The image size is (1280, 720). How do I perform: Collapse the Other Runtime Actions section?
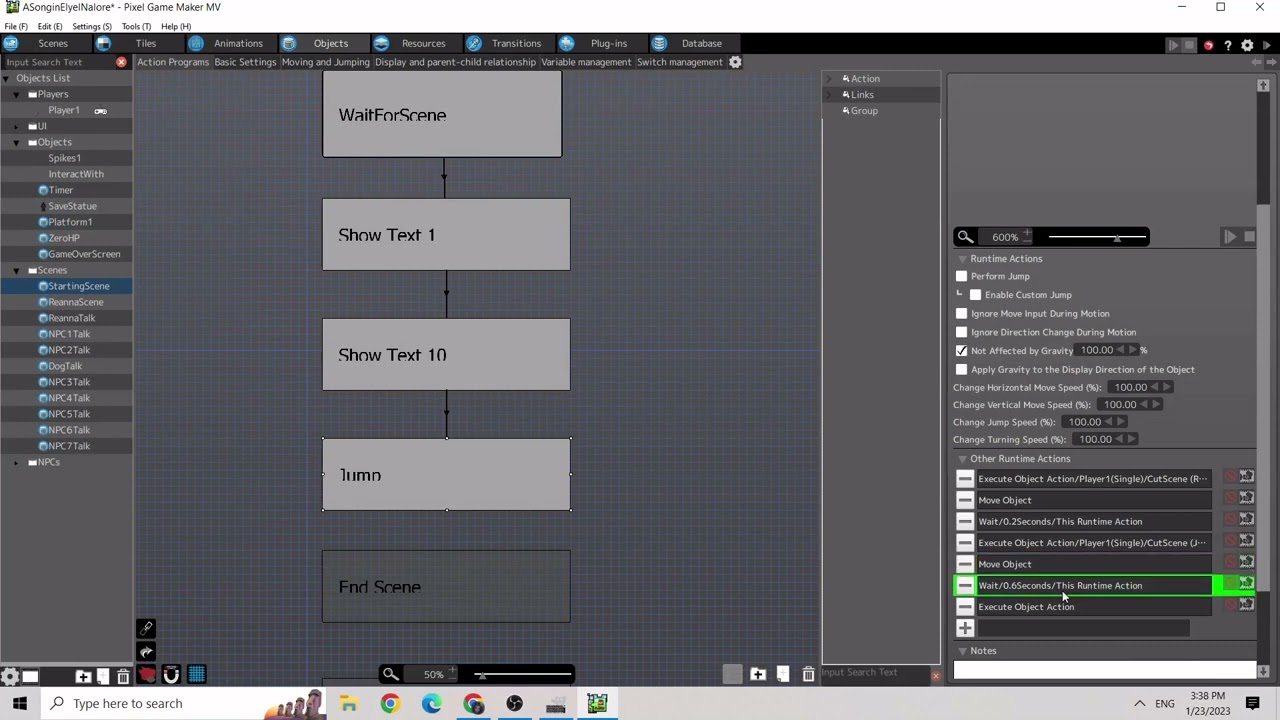pyautogui.click(x=962, y=459)
